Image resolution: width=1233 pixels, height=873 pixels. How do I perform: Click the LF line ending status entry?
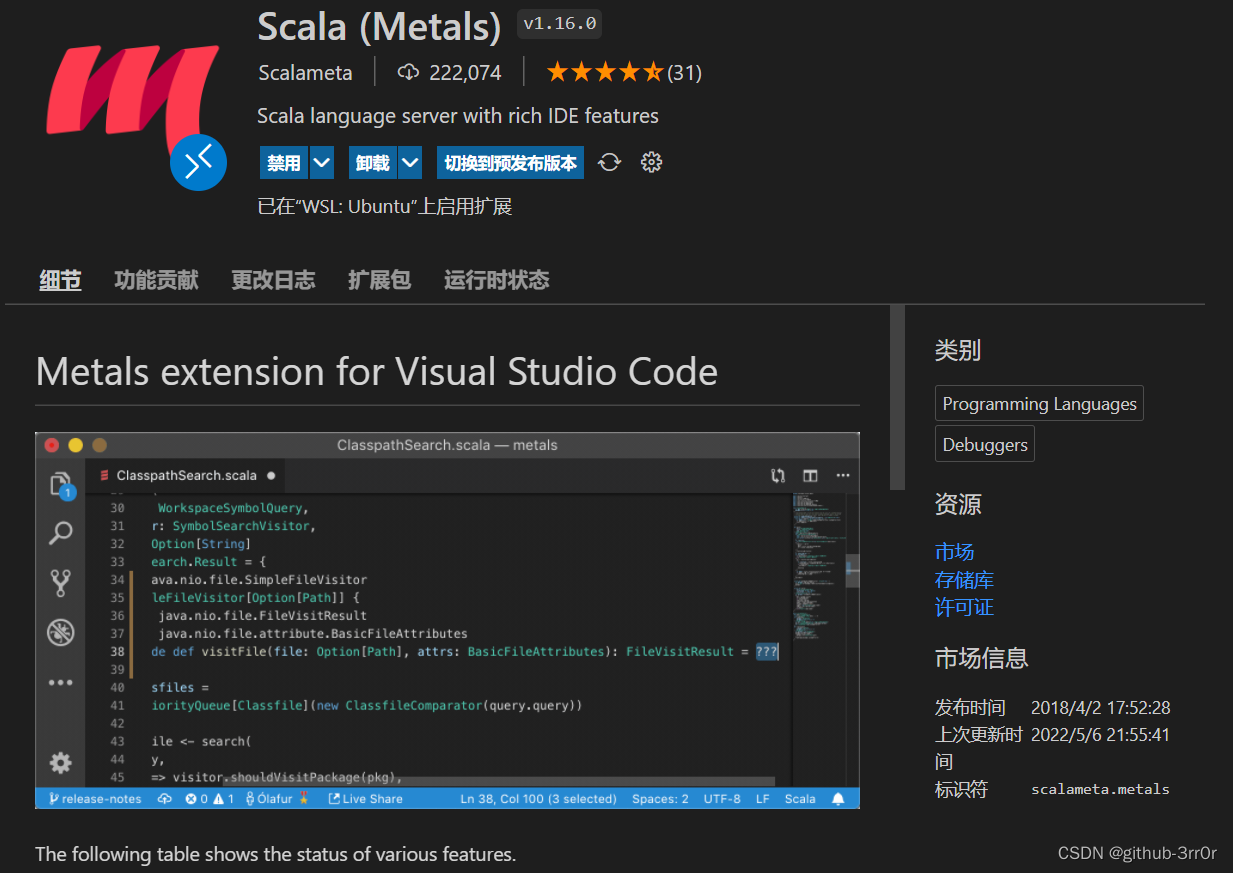(762, 799)
